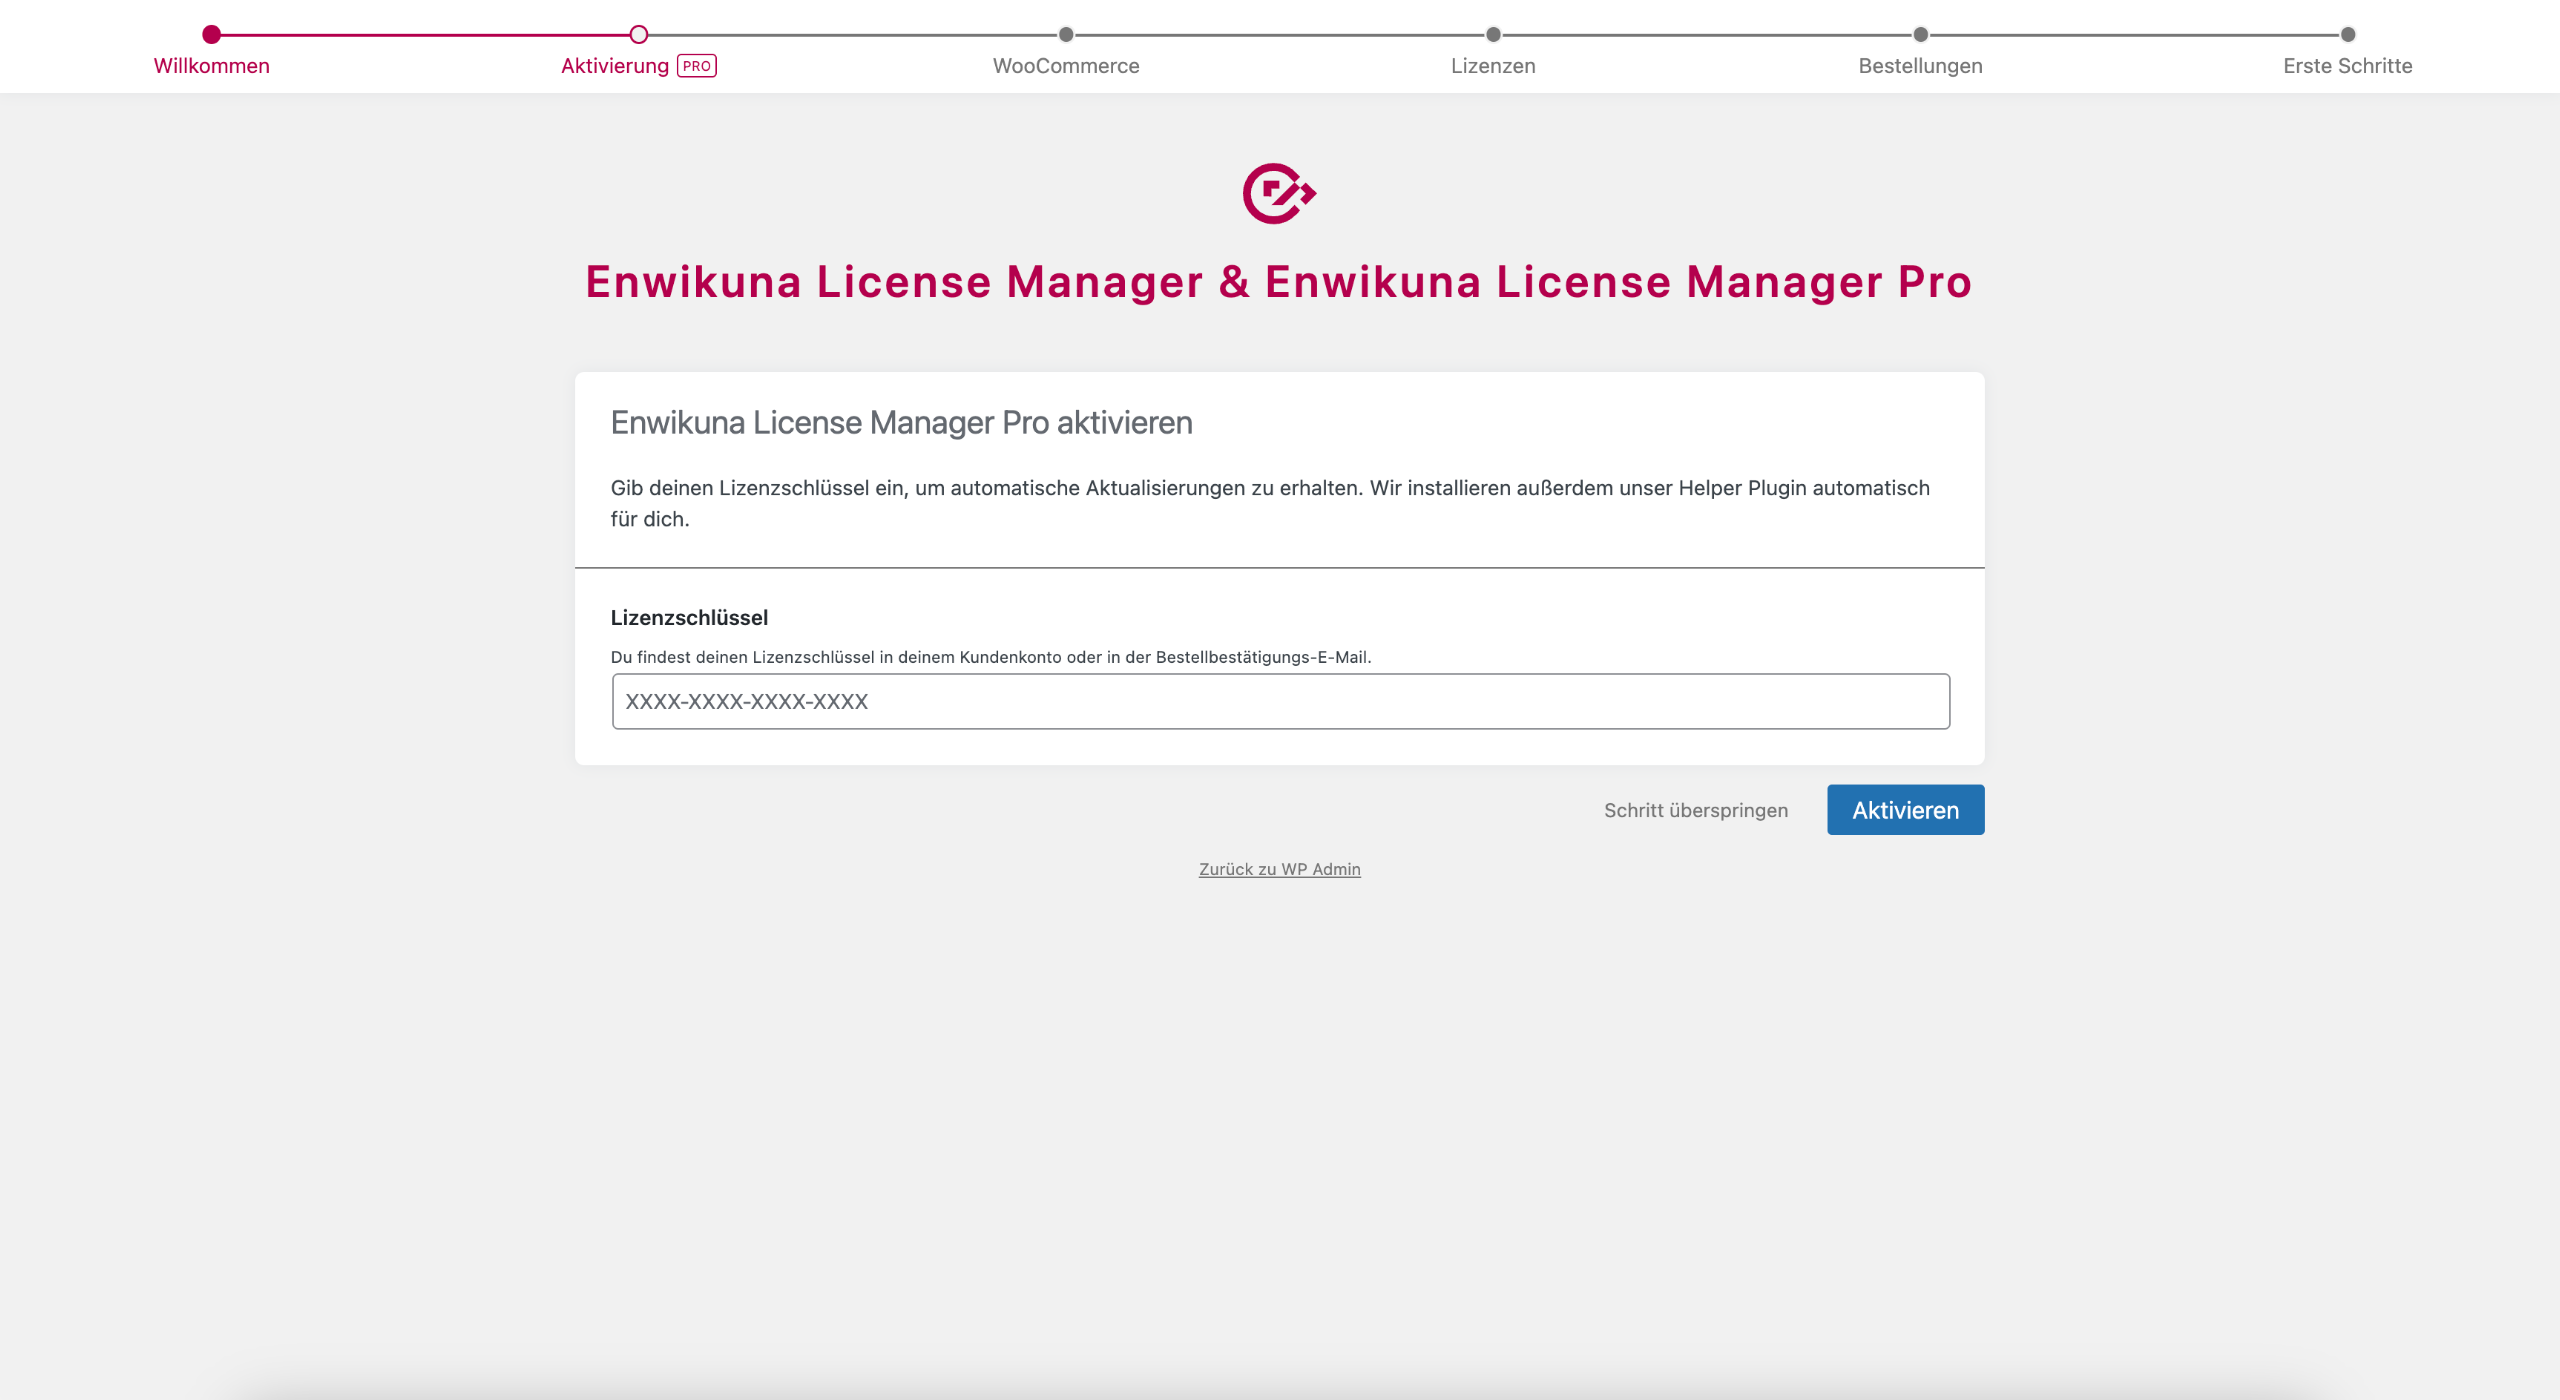This screenshot has width=2560, height=1400.
Task: Select the Aktivierung step label
Action: (614, 66)
